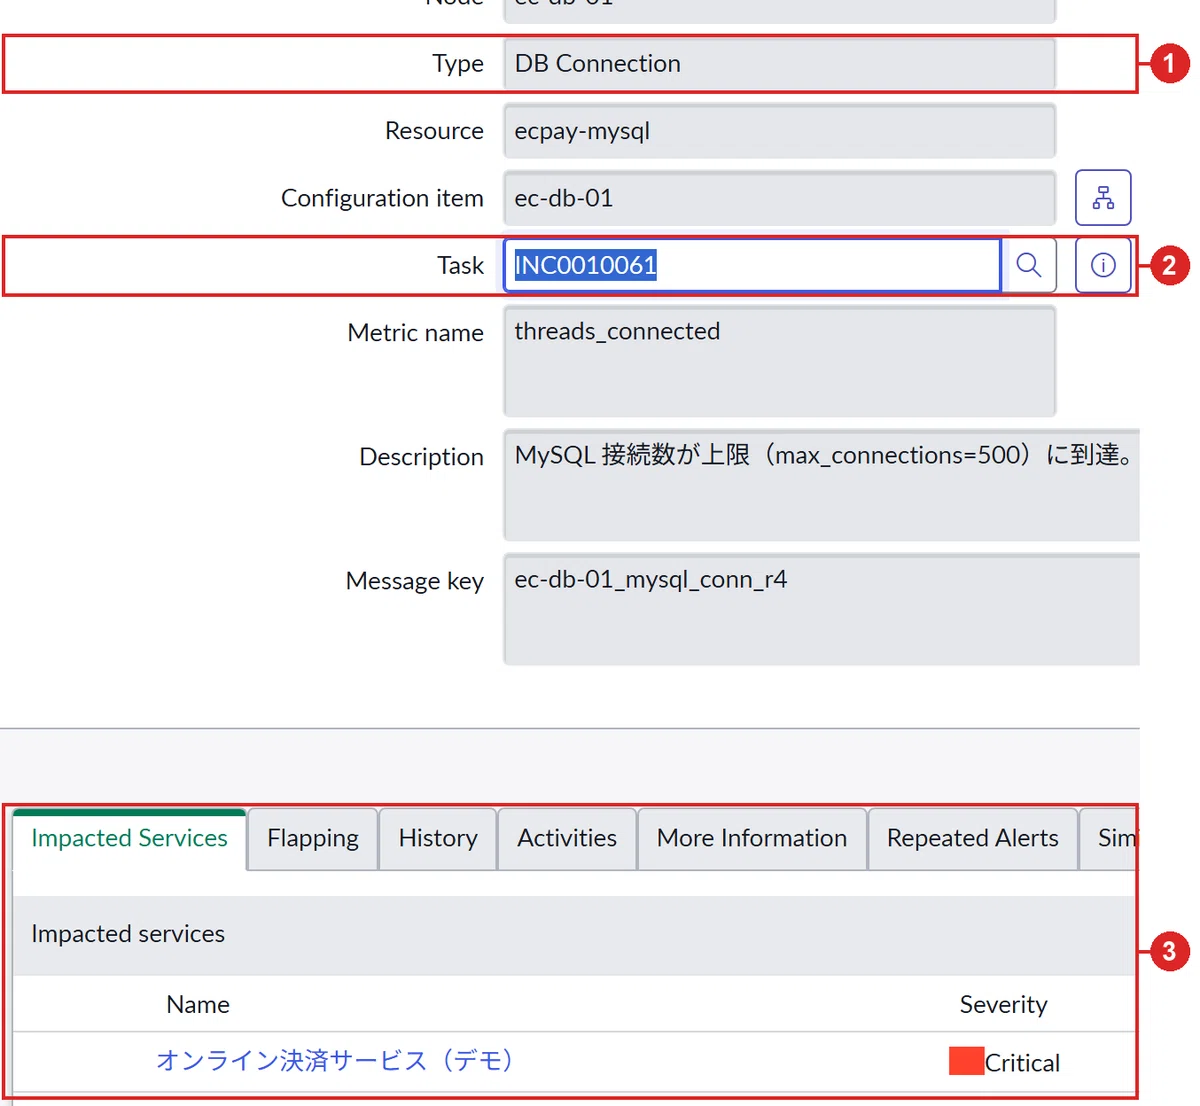
Task: Click the Resource field ecpay-mysql
Action: pyautogui.click(x=780, y=131)
